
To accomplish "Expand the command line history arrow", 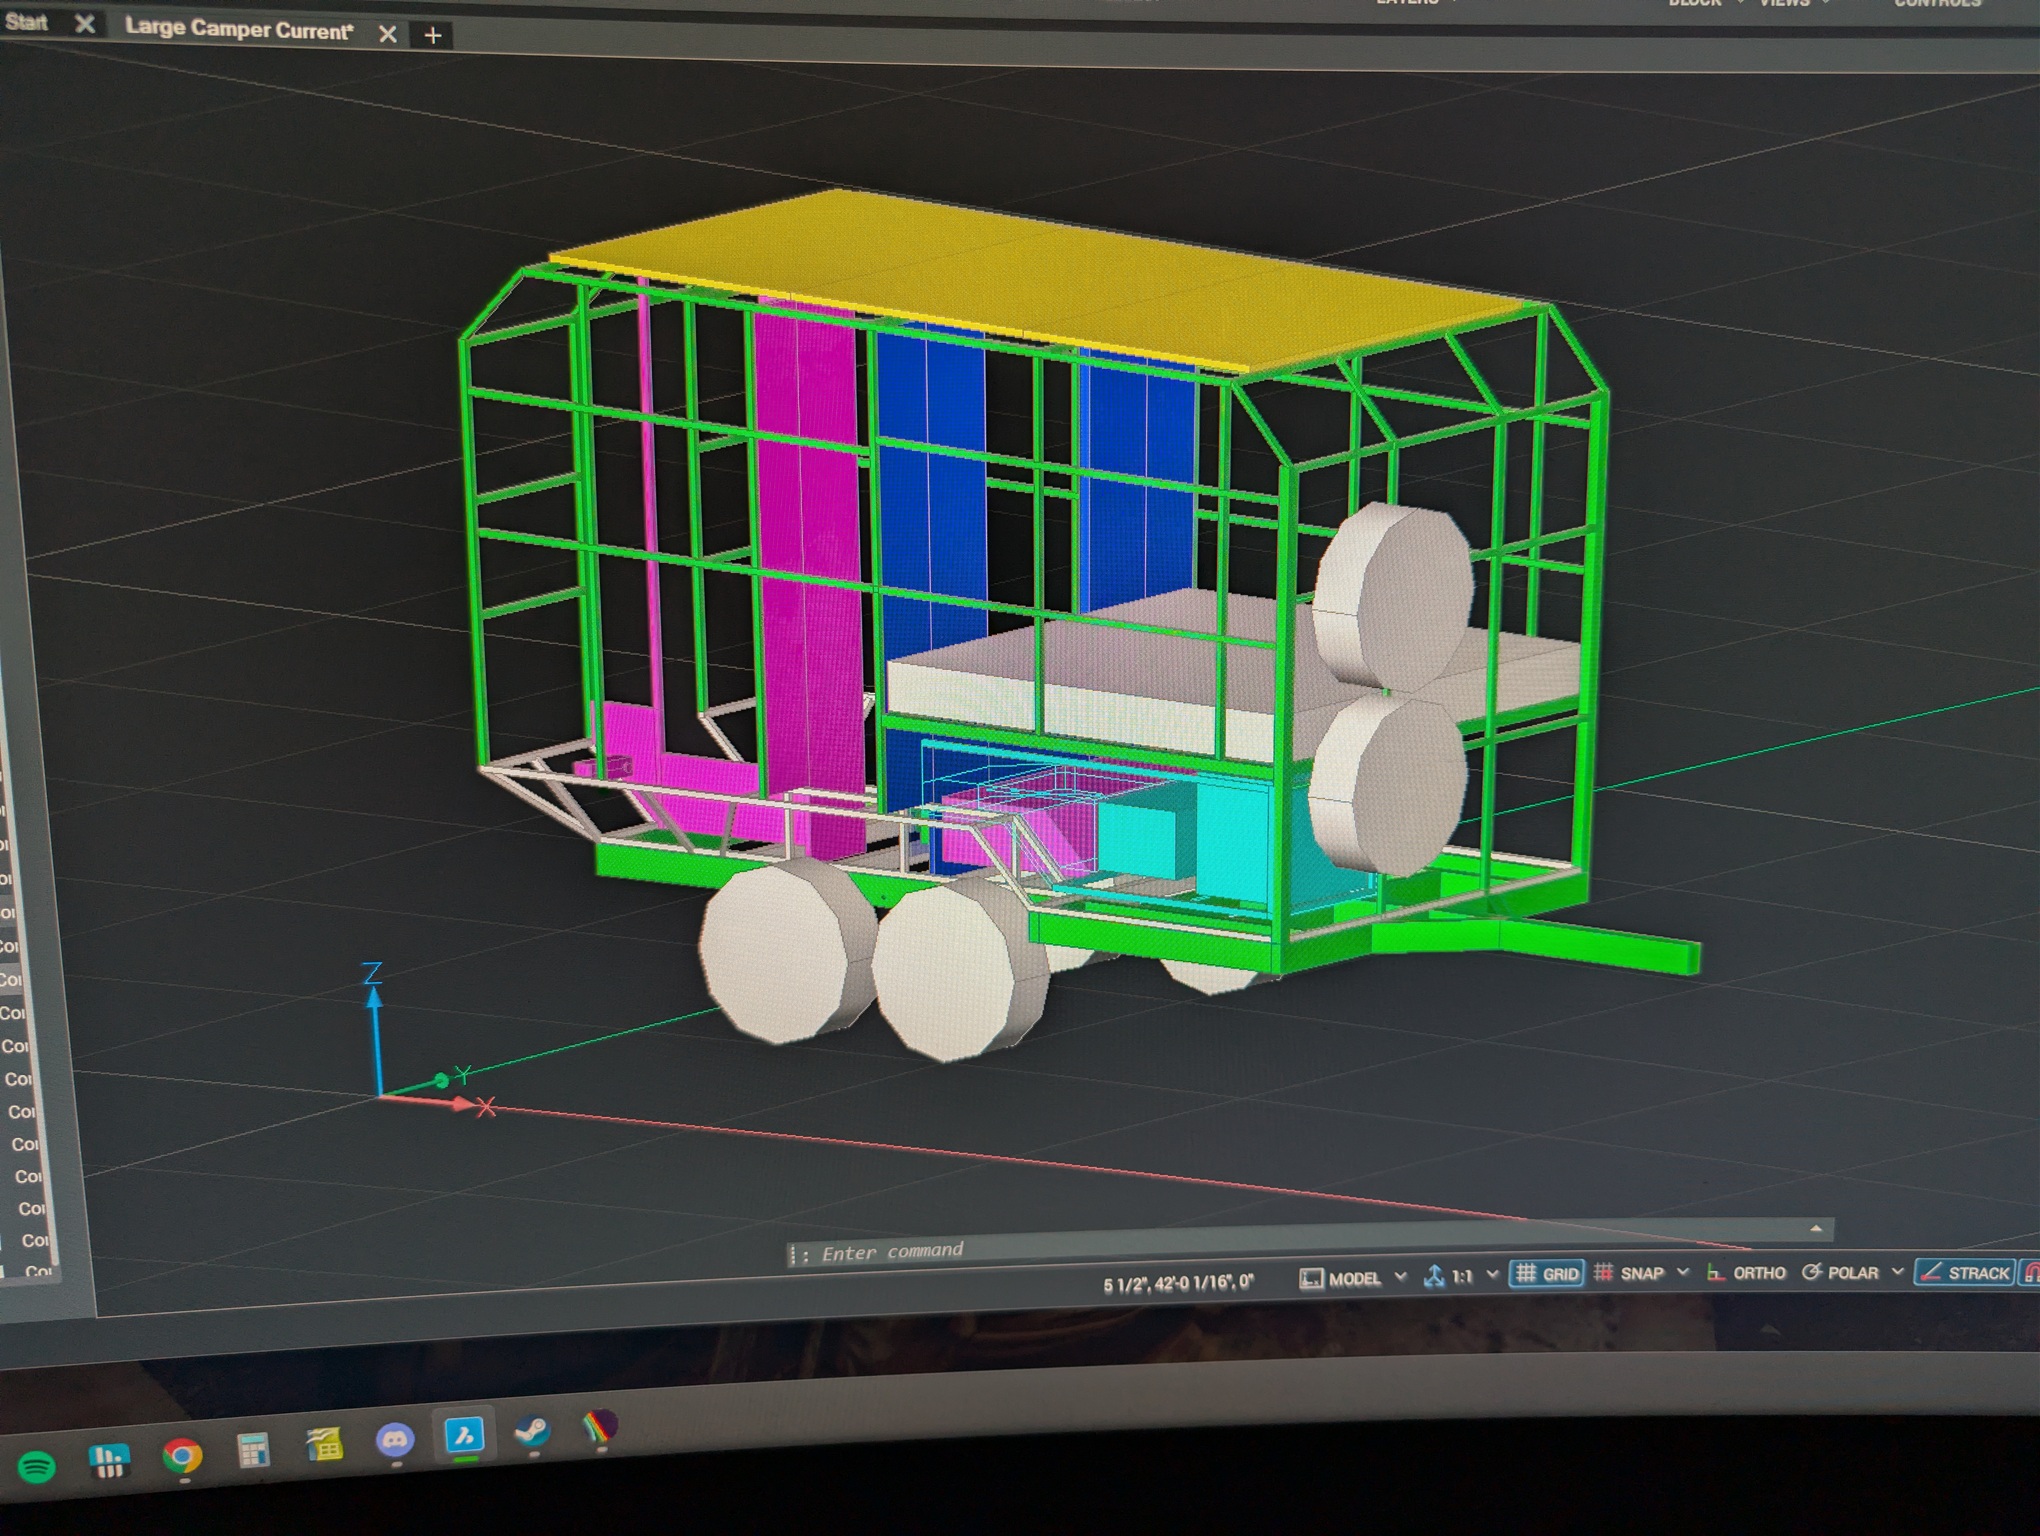I will (x=1816, y=1228).
